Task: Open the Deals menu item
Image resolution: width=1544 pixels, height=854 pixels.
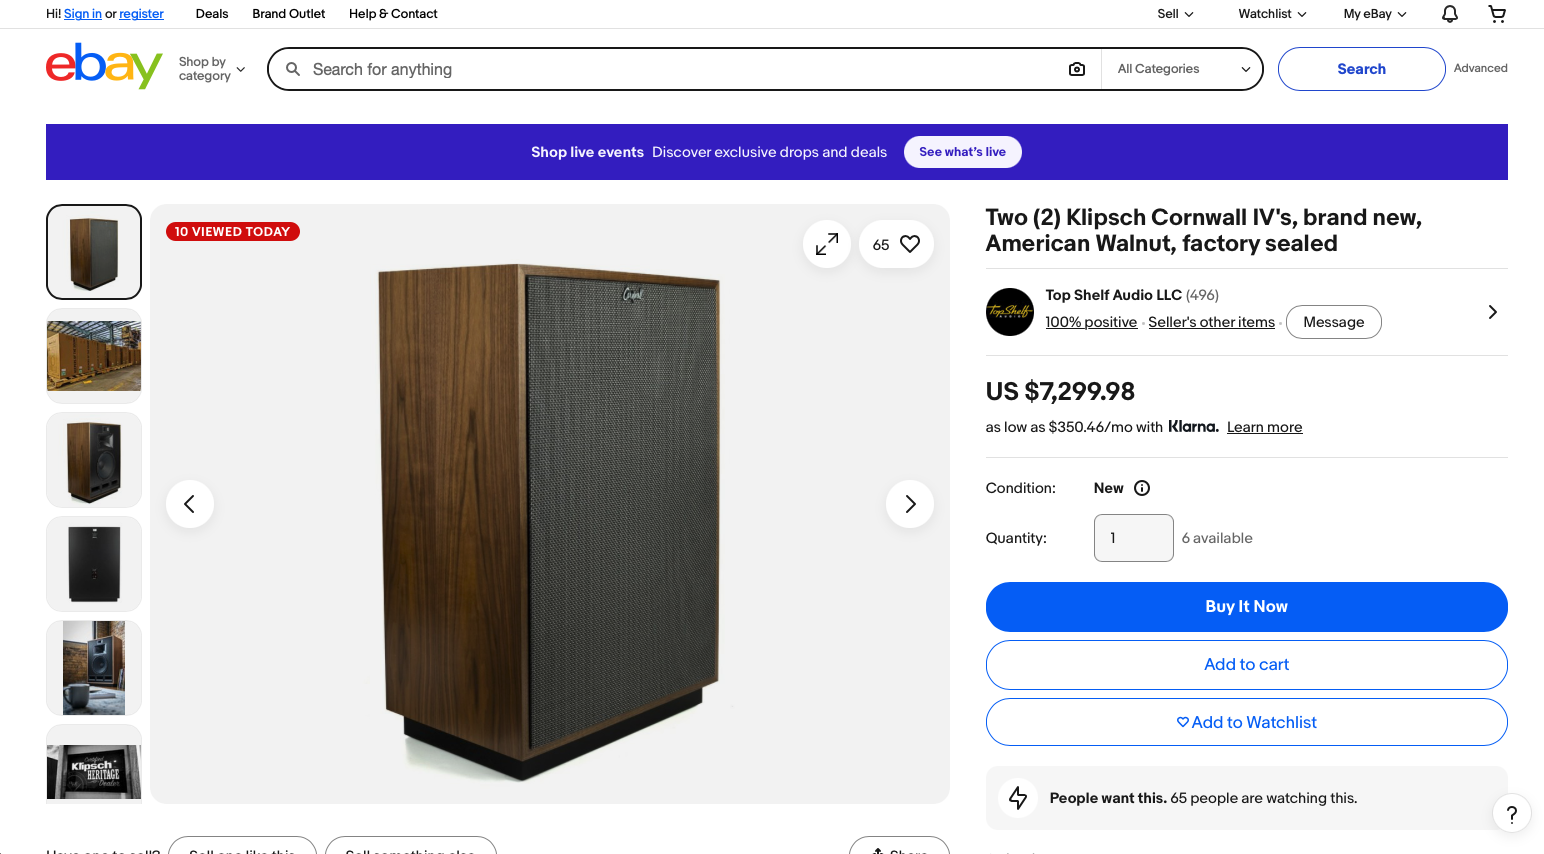Action: [212, 14]
